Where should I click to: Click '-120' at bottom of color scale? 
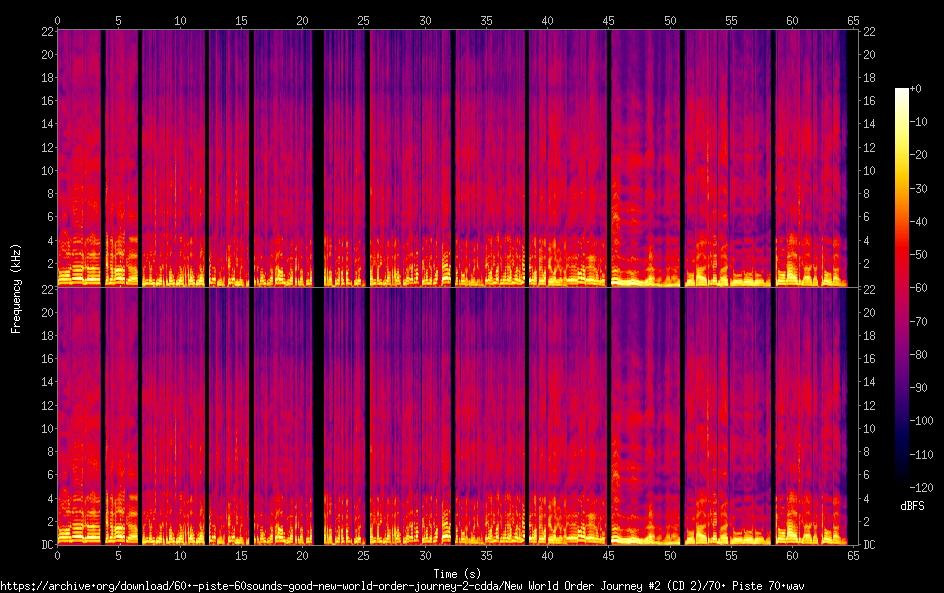(x=921, y=487)
